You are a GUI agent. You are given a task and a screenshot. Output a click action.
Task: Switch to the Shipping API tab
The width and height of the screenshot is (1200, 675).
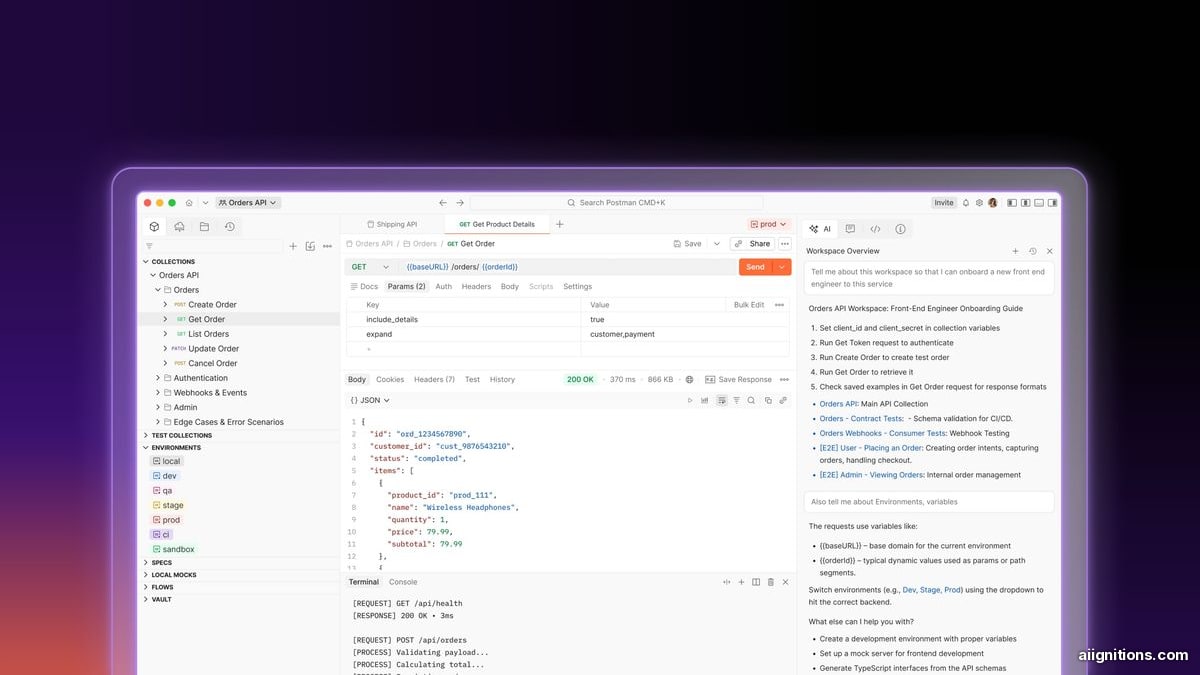click(x=392, y=224)
